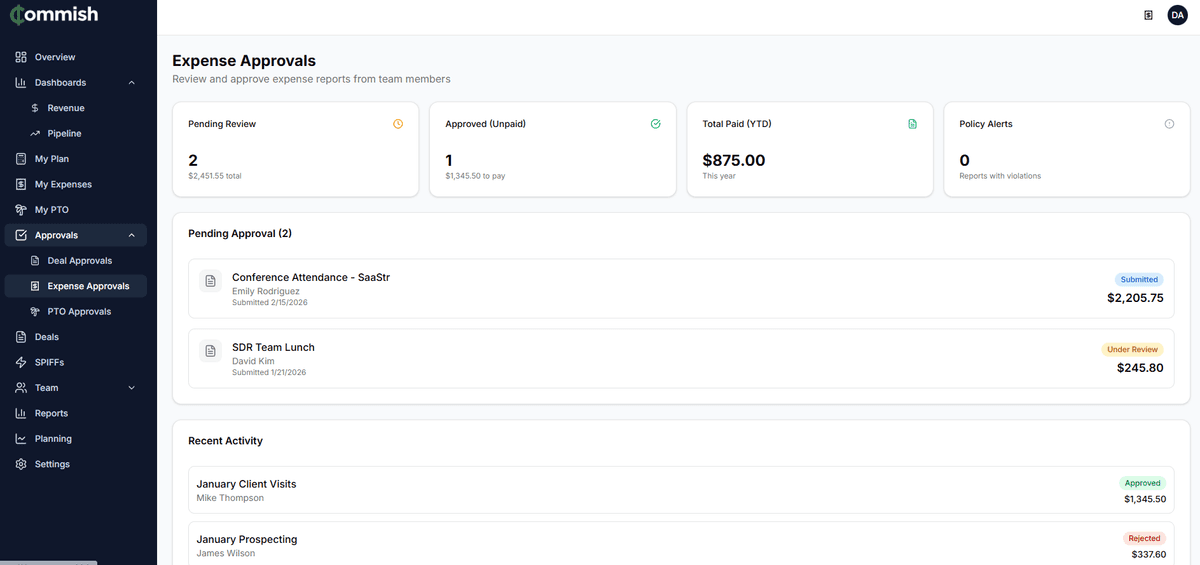
Task: Click the Submitted status badge
Action: [1139, 280]
